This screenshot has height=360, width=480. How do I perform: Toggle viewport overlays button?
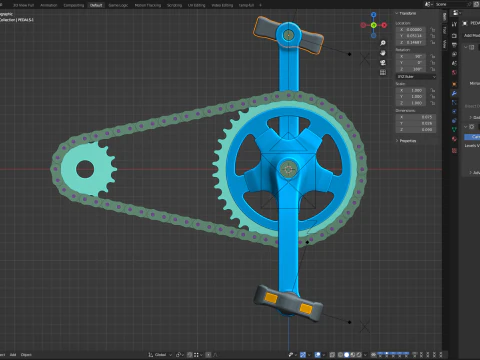(x=318, y=355)
